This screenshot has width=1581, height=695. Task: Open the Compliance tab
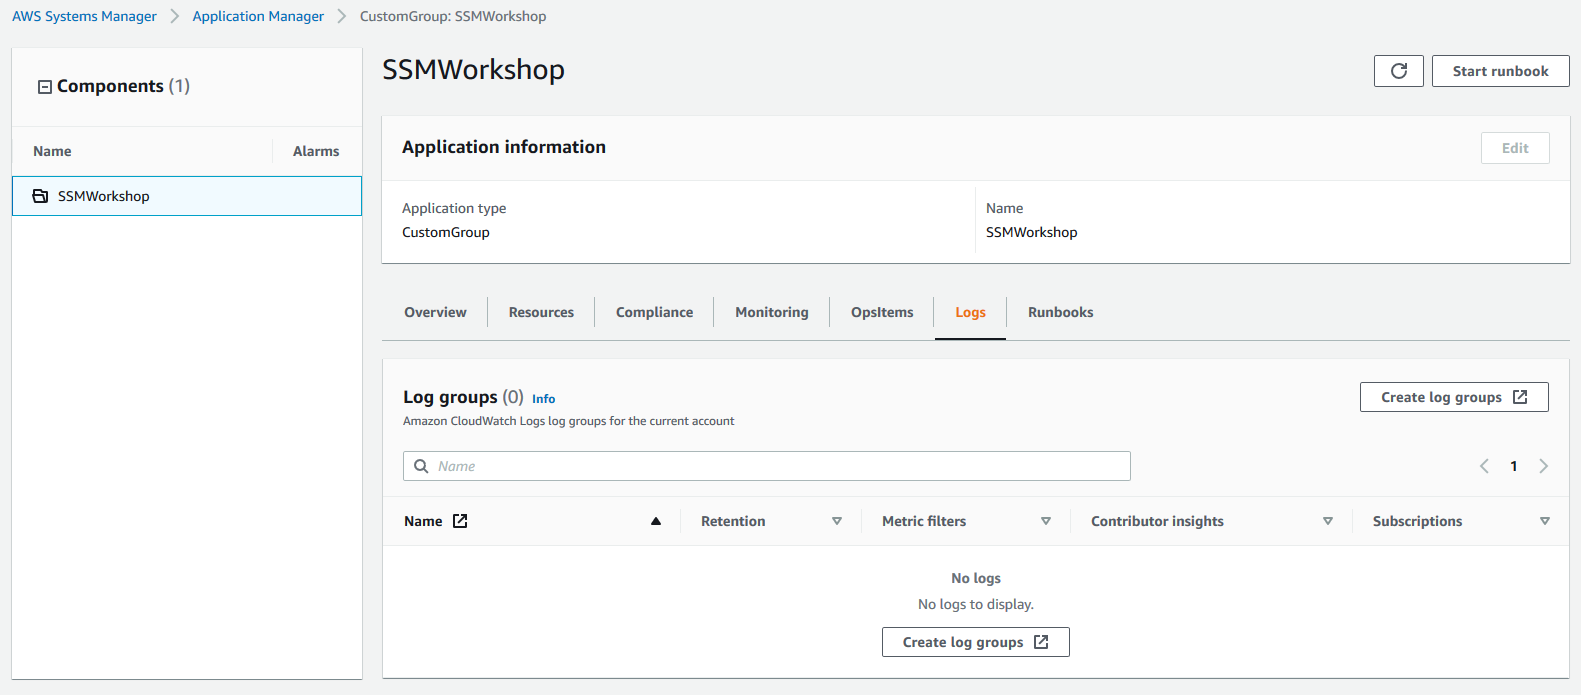pyautogui.click(x=654, y=312)
